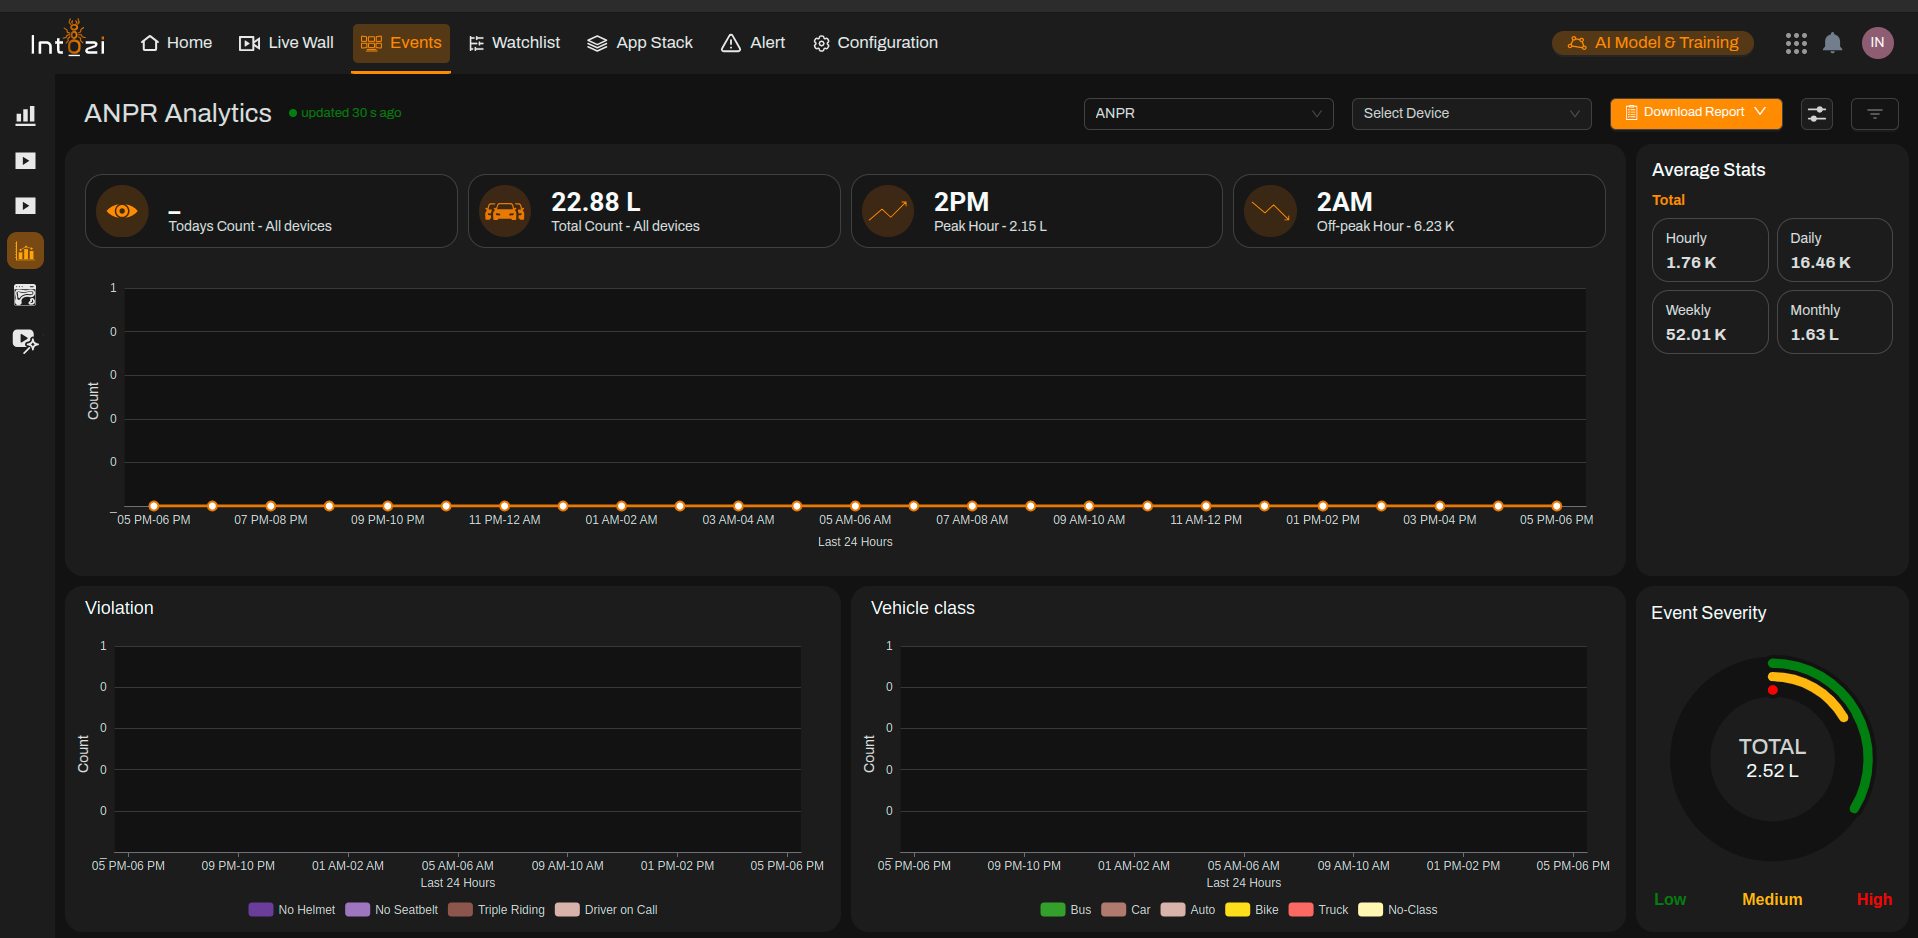The image size is (1918, 938).
Task: Select the video enhancement sparkle icon in sidebar
Action: point(26,340)
